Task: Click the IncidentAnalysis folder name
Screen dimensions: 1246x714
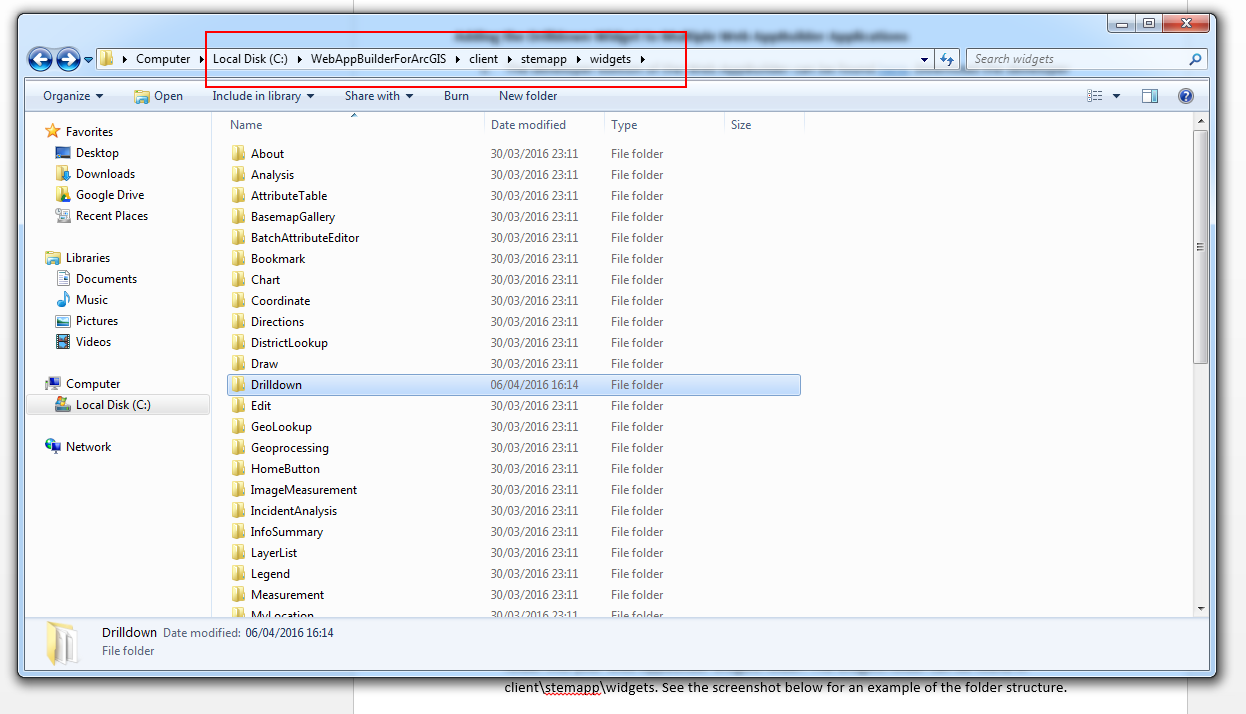Action: coord(293,511)
